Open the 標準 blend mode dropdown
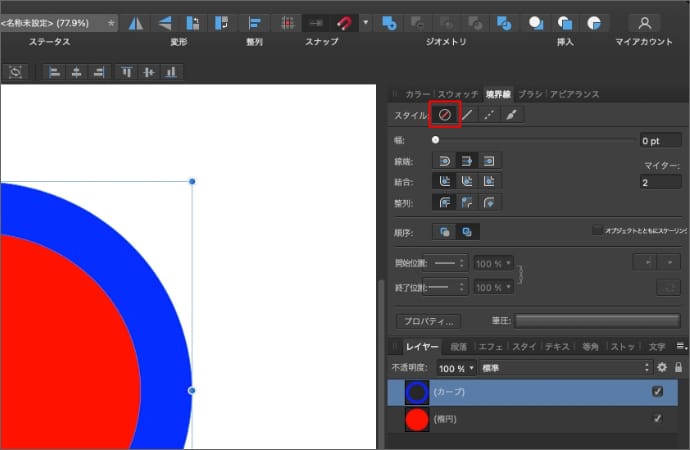690x450 pixels. click(565, 368)
